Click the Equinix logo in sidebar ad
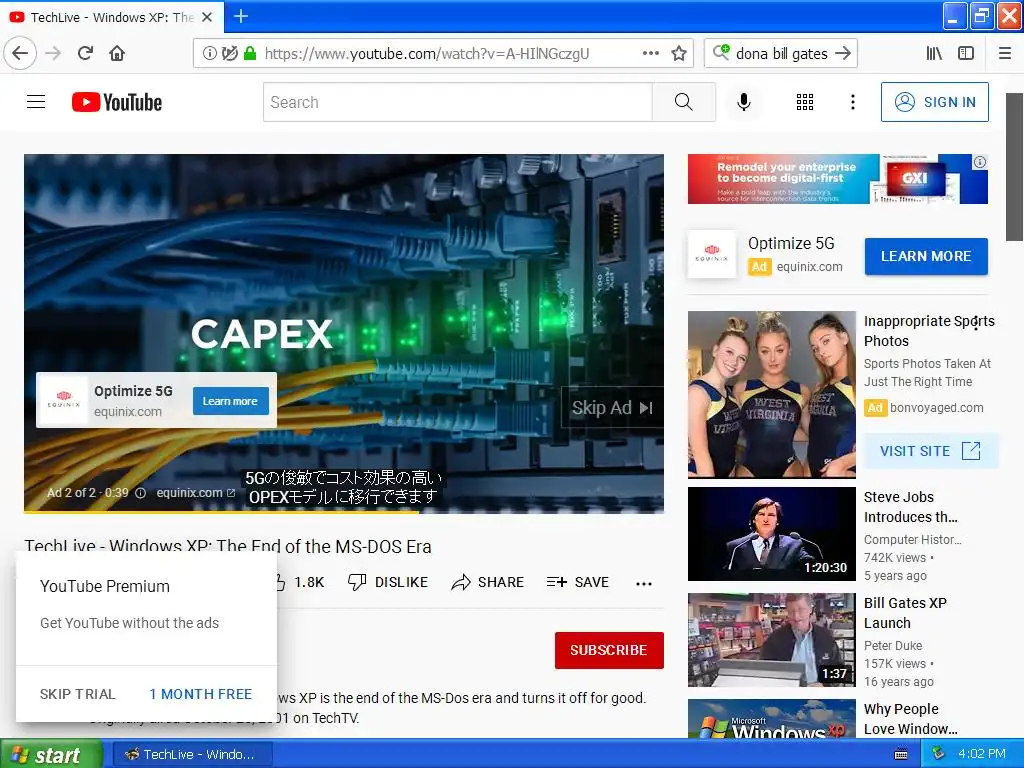Viewport: 1024px width, 768px height. click(x=712, y=254)
